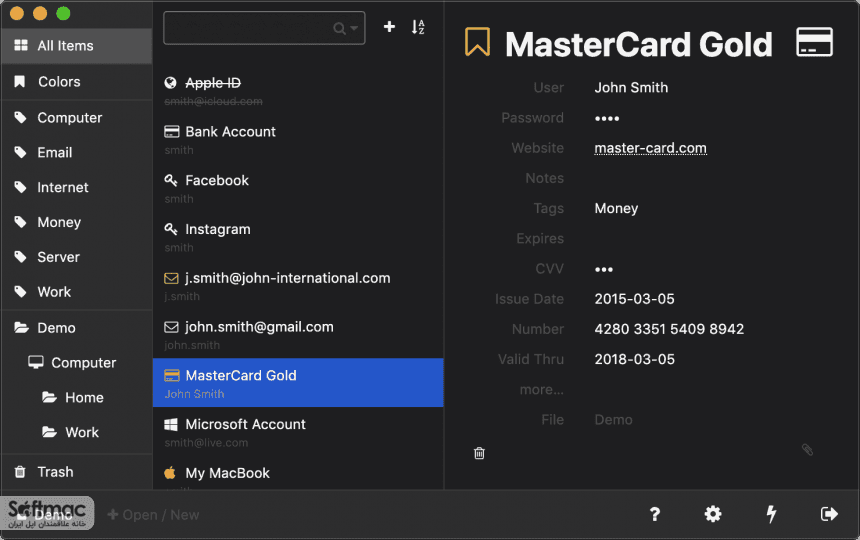Click the Expires field label

coord(540,238)
